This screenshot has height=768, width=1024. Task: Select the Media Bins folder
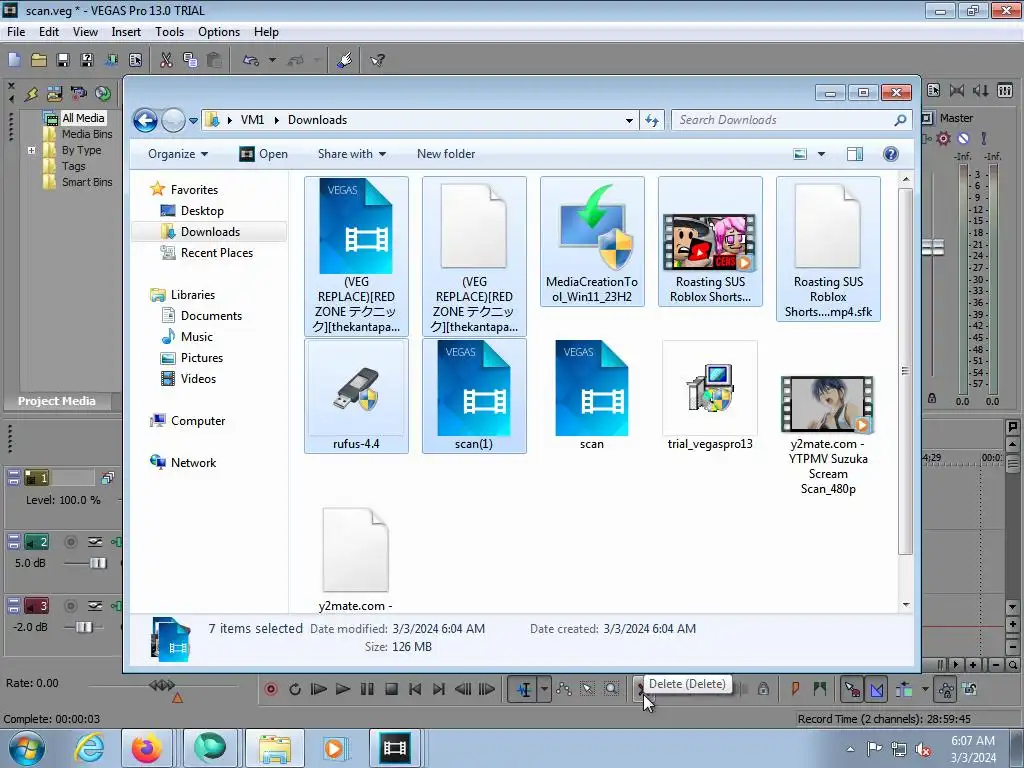point(87,134)
